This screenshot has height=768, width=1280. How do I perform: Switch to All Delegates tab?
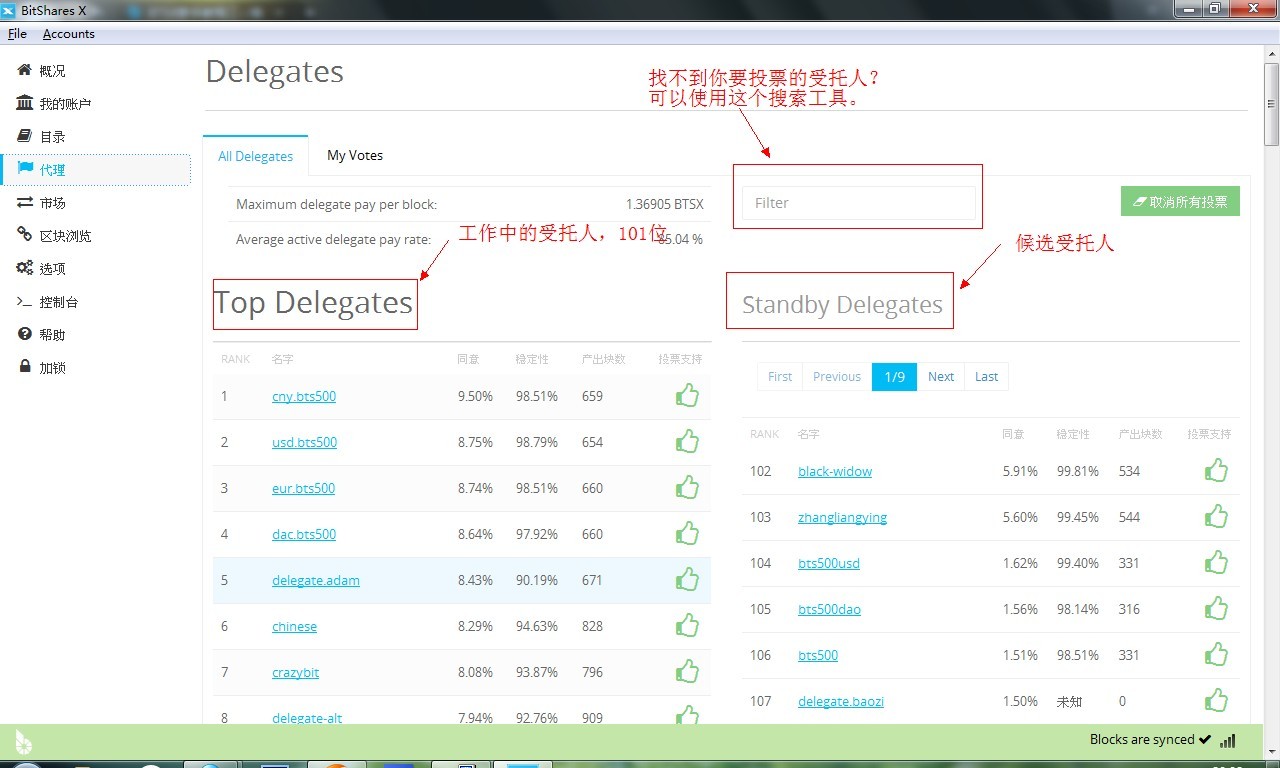[256, 156]
